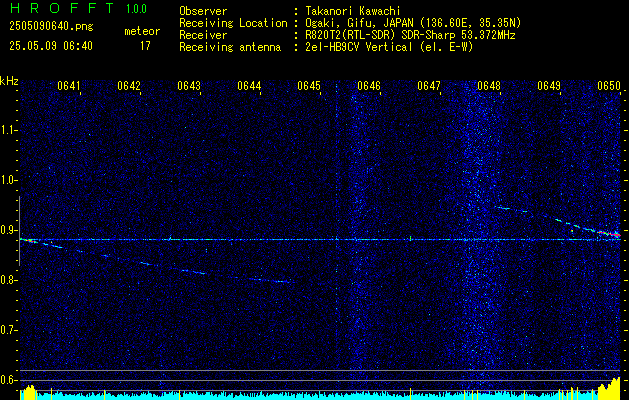Click the 0.7 kHz axis label

coord(8,330)
